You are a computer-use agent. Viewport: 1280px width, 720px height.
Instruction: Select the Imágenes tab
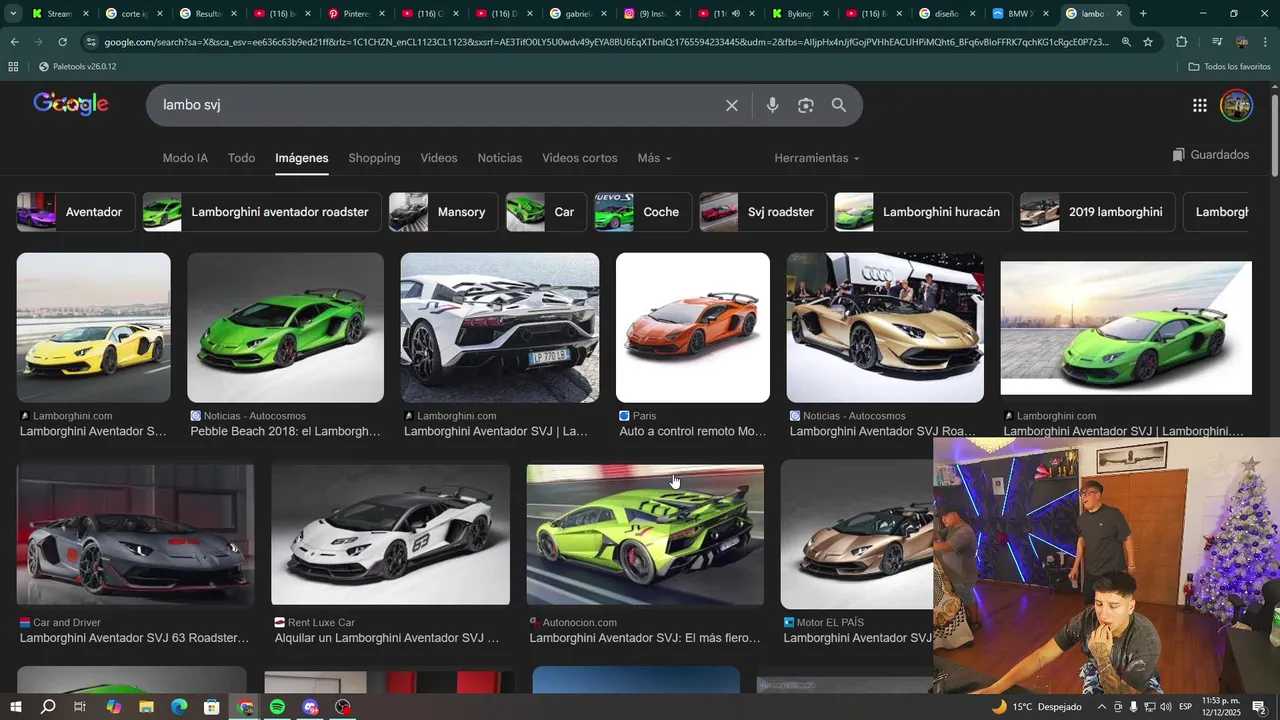(302, 158)
